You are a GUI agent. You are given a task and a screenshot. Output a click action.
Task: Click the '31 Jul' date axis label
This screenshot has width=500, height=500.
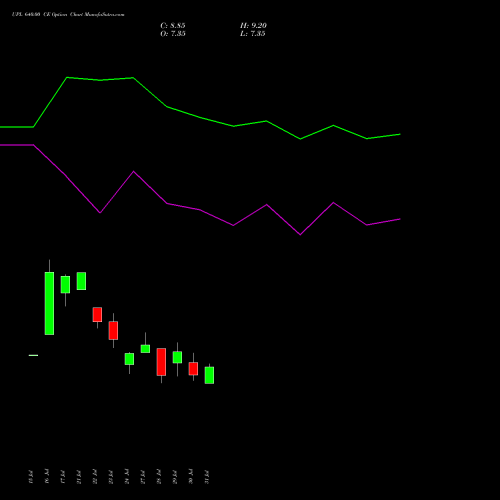207,476
